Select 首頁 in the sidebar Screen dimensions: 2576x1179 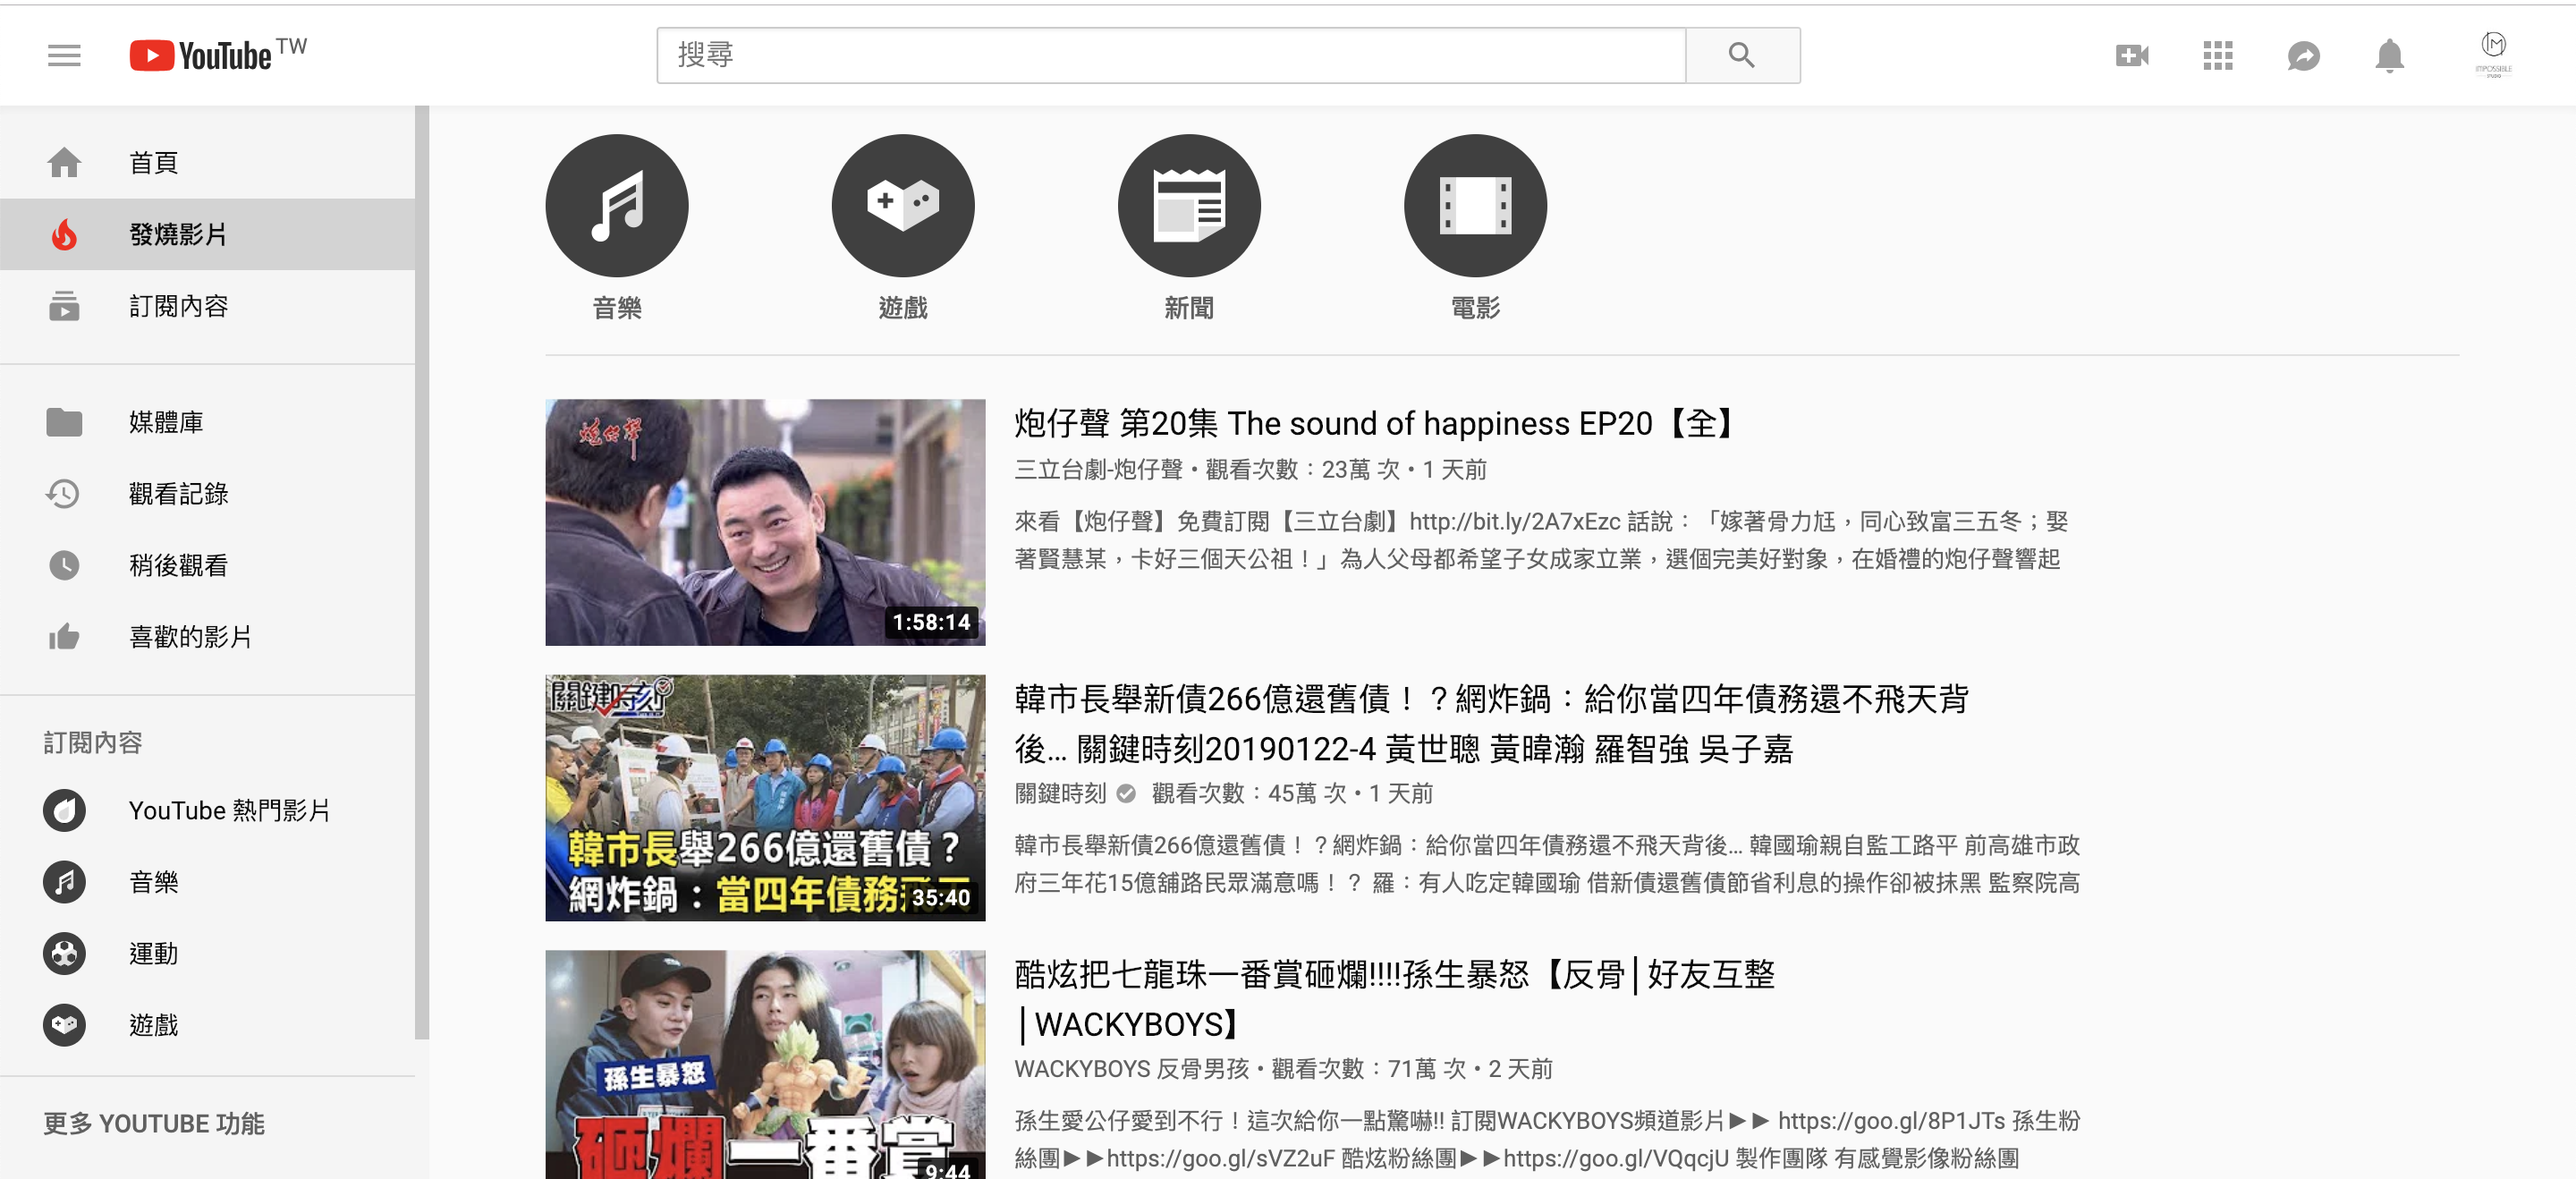(207, 162)
